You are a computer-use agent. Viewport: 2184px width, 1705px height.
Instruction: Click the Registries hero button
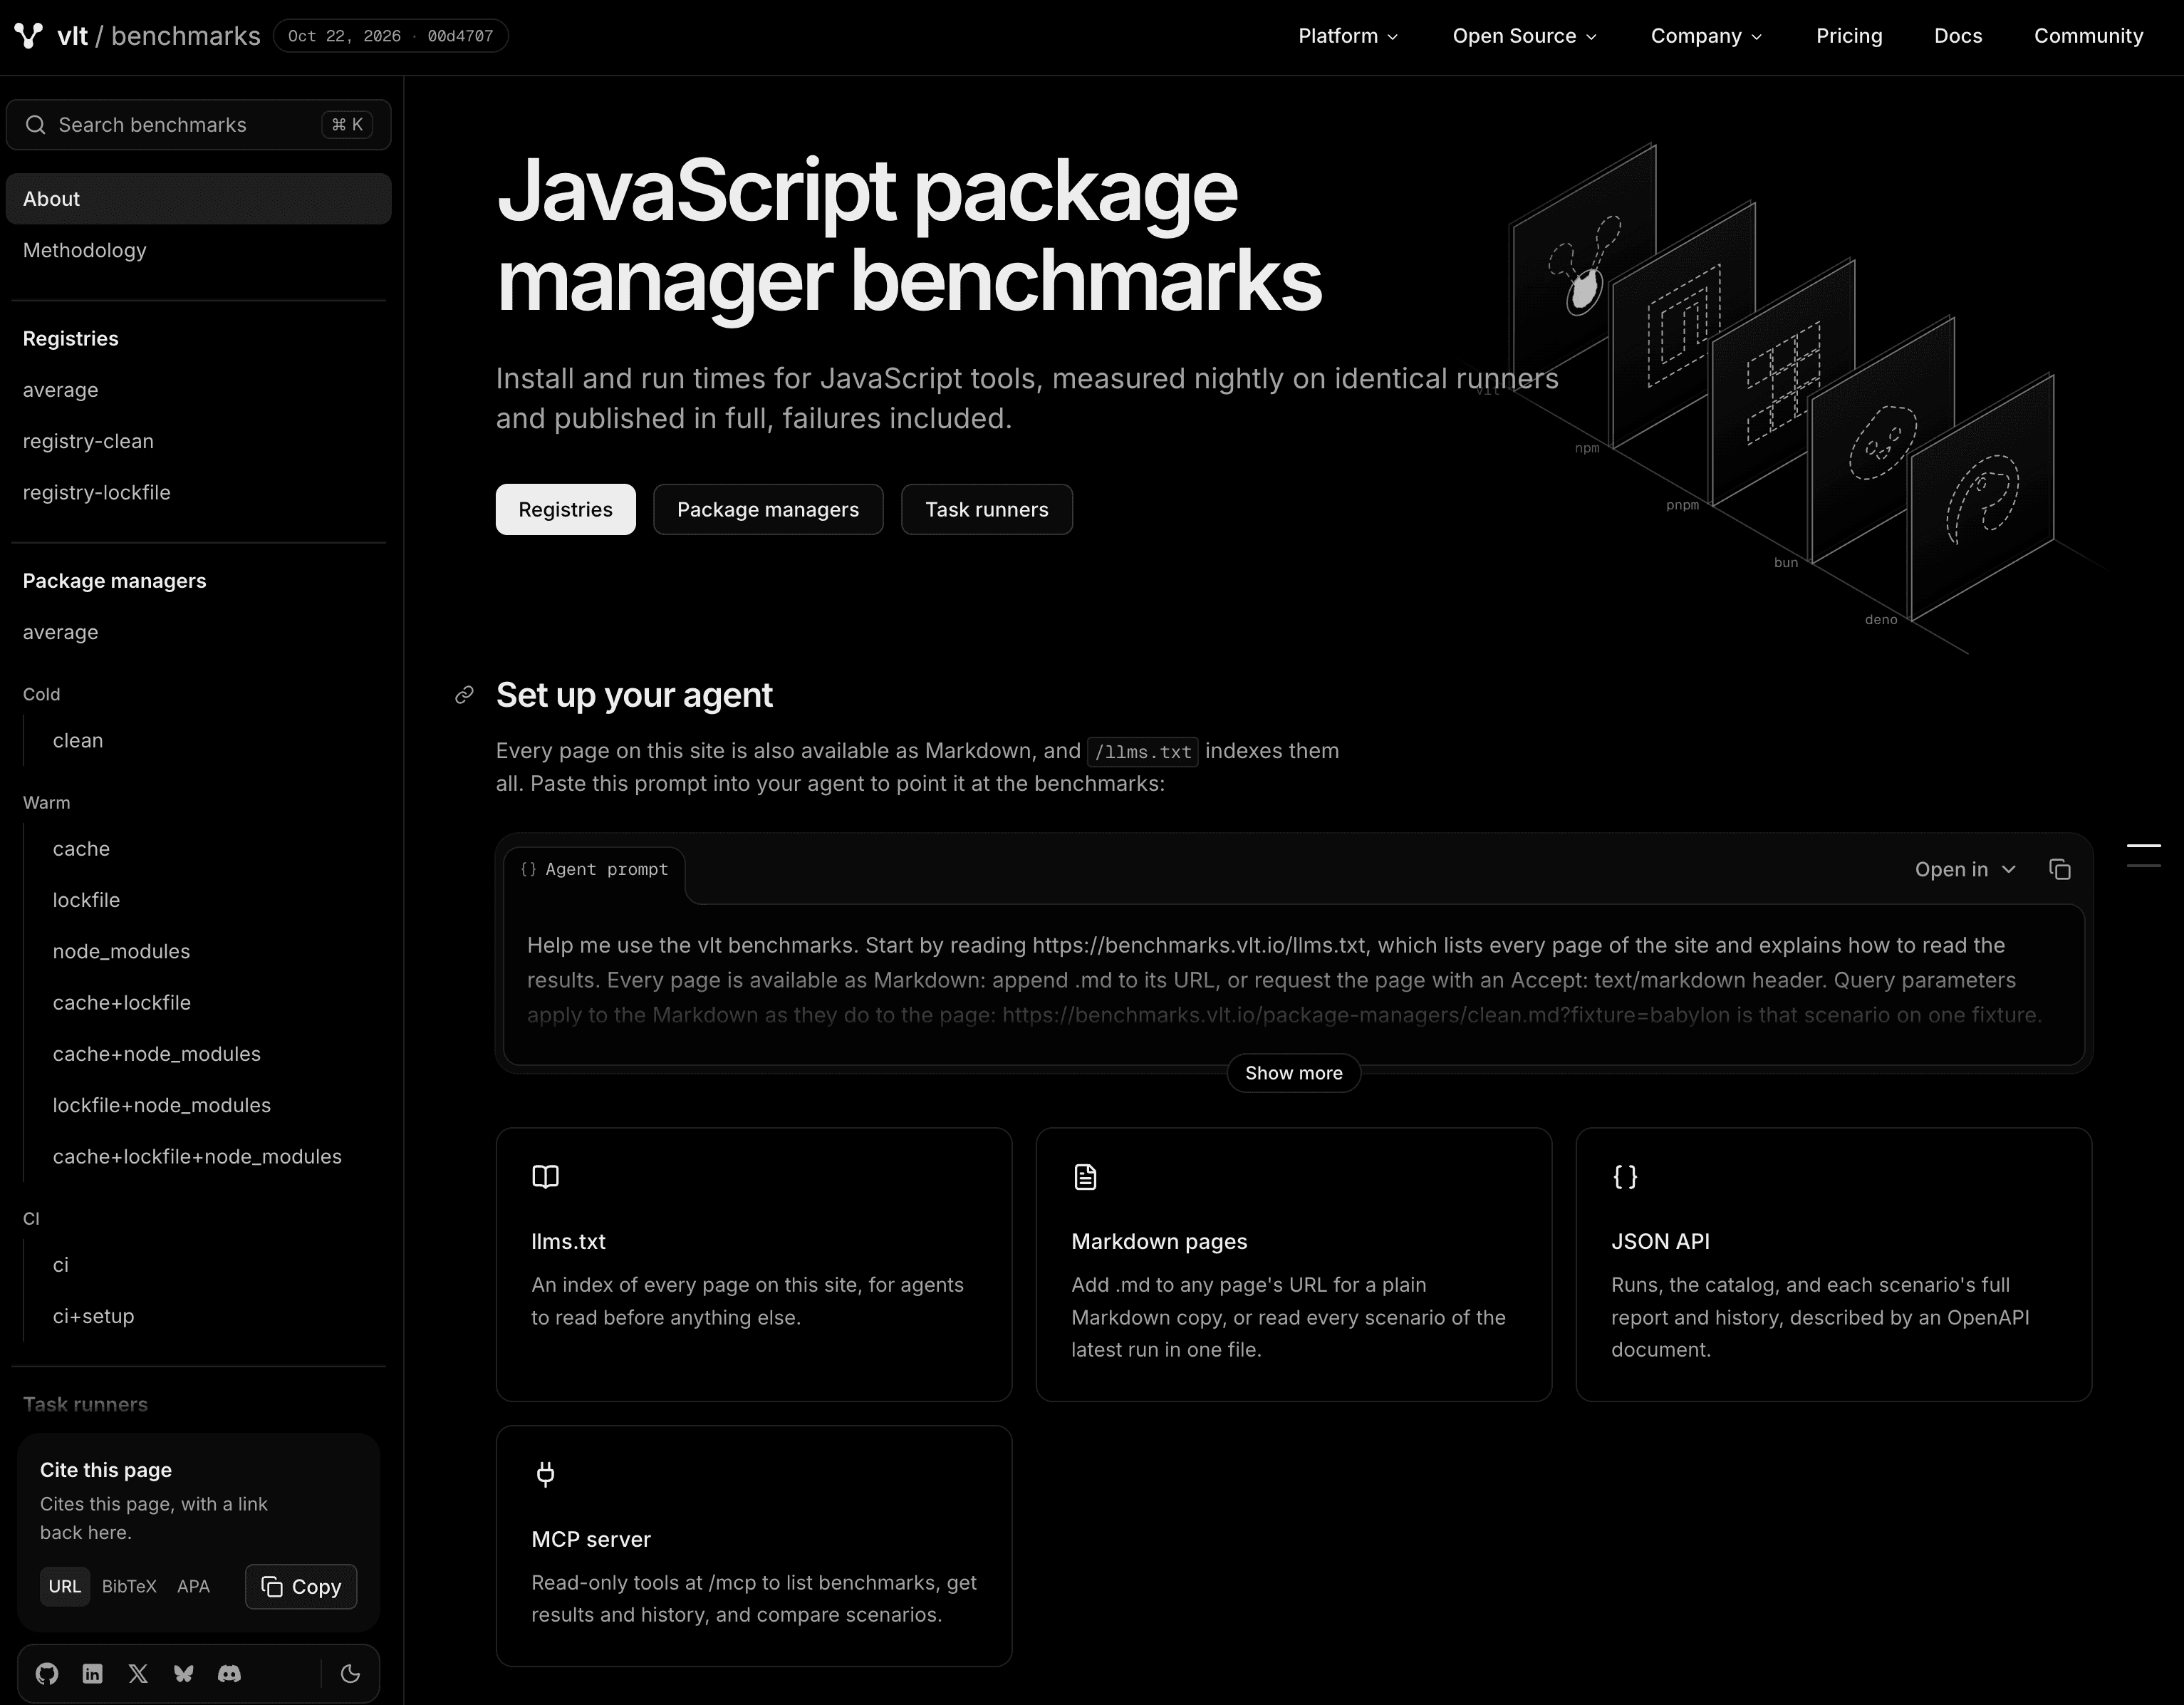(x=565, y=510)
